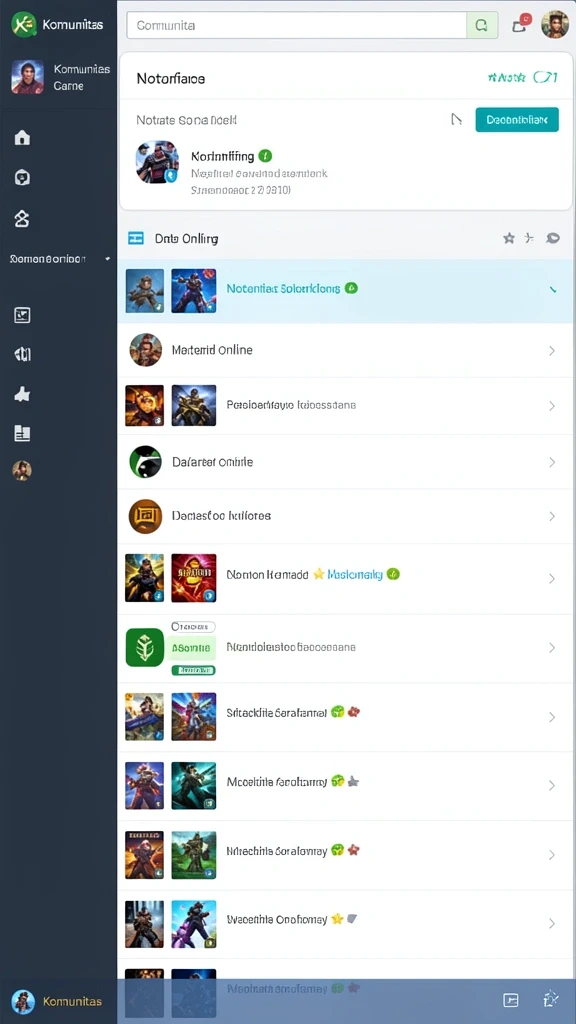
Task: Click the star icon beside Data Onlirg
Action: point(509,238)
